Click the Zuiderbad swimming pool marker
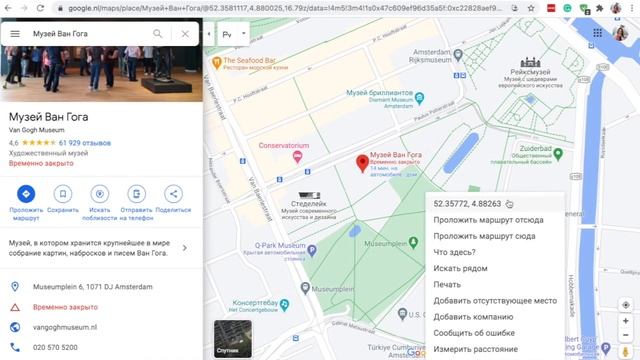This screenshot has height=360, width=640. pyautogui.click(x=558, y=154)
